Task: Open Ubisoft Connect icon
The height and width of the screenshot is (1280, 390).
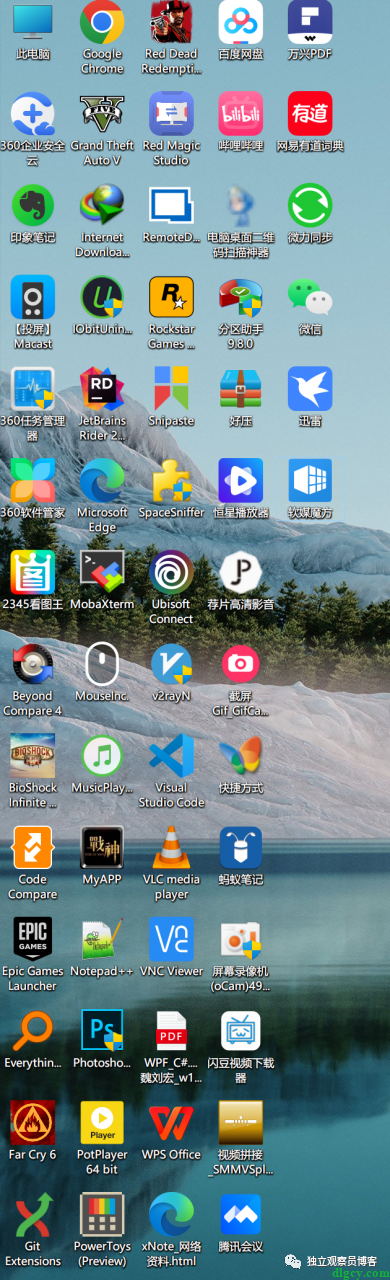Action: pos(171,572)
